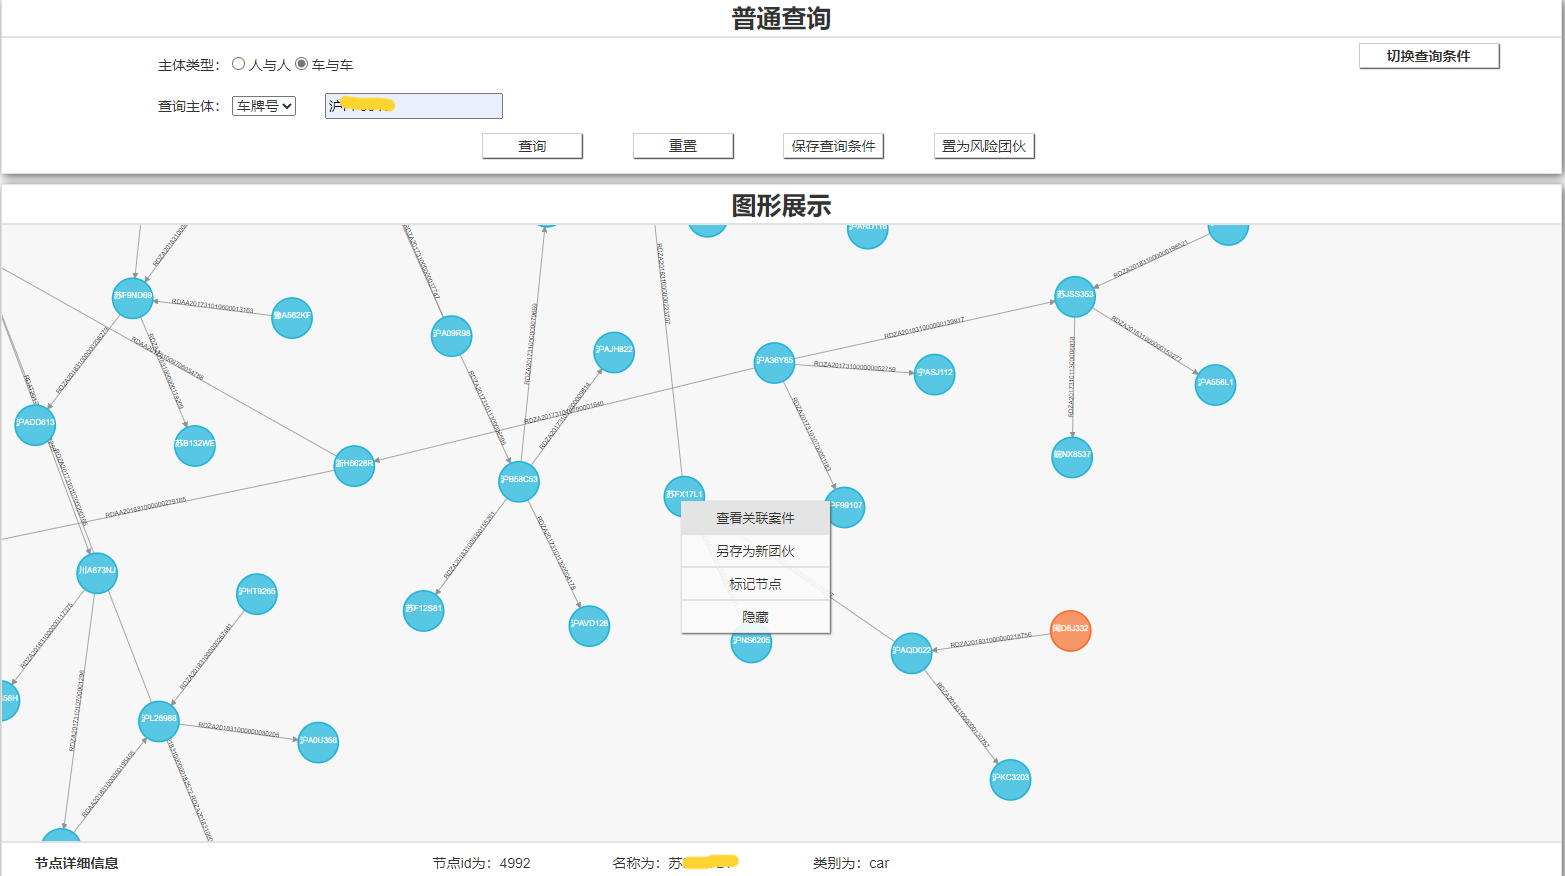Select graph node 沪A09R98

[451, 335]
